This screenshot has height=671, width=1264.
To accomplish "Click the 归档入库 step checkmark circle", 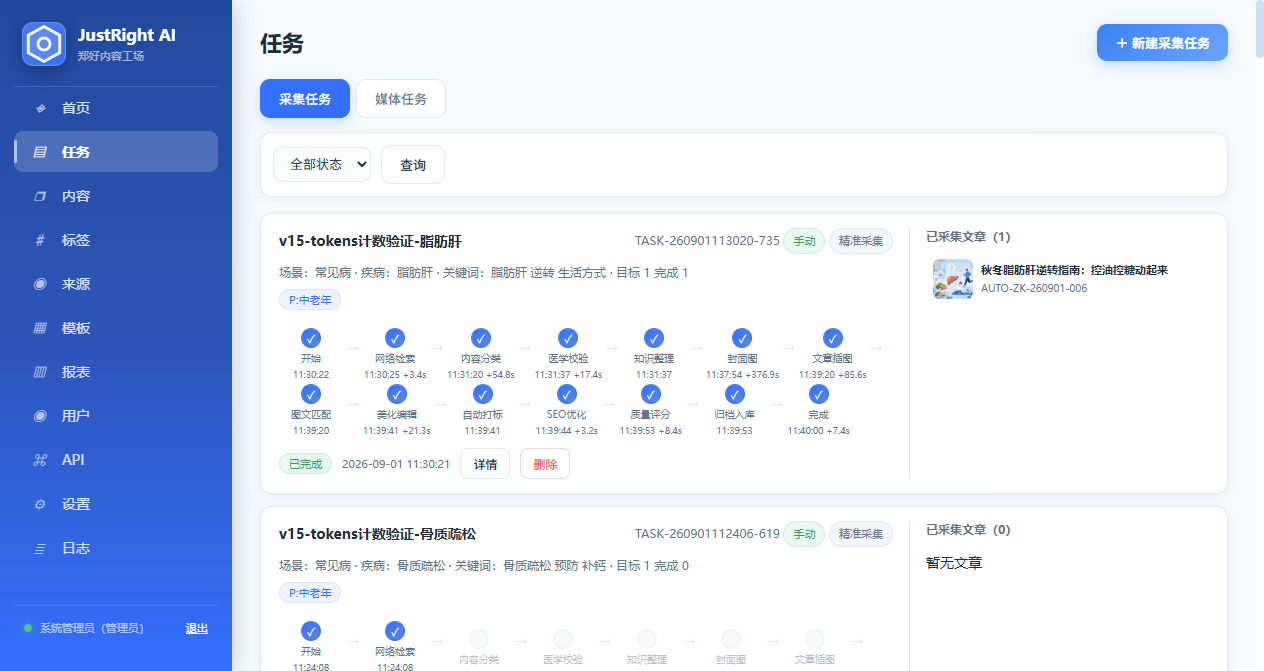I will click(734, 394).
